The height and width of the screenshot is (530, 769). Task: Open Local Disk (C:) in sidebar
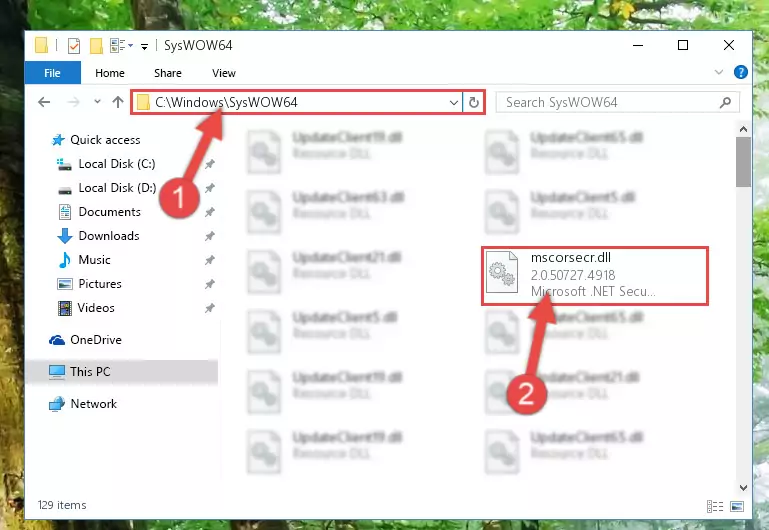pos(106,164)
